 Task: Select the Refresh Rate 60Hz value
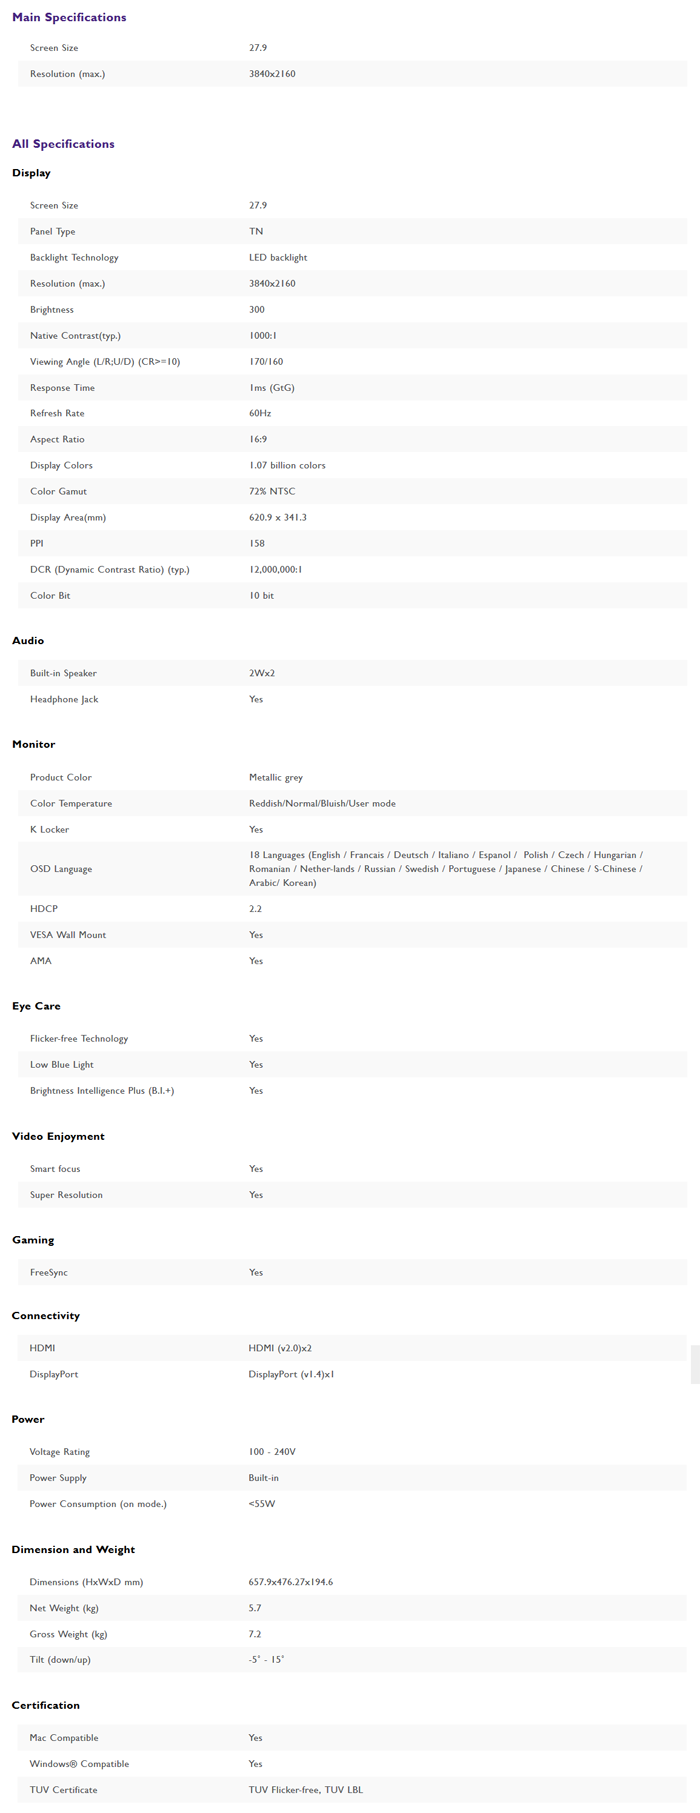260,413
